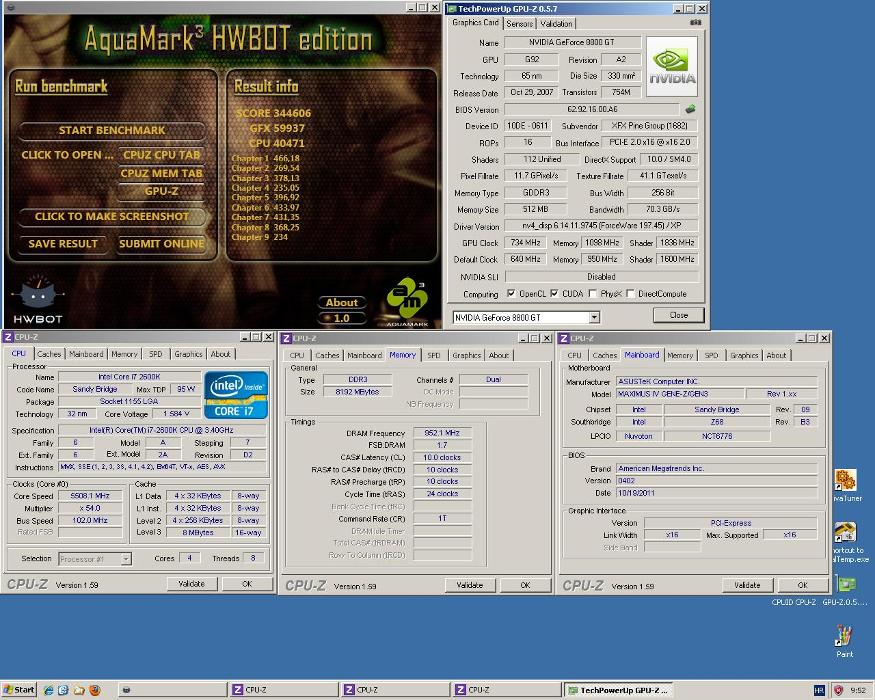Toggle the PhysX checkbox

click(593, 293)
